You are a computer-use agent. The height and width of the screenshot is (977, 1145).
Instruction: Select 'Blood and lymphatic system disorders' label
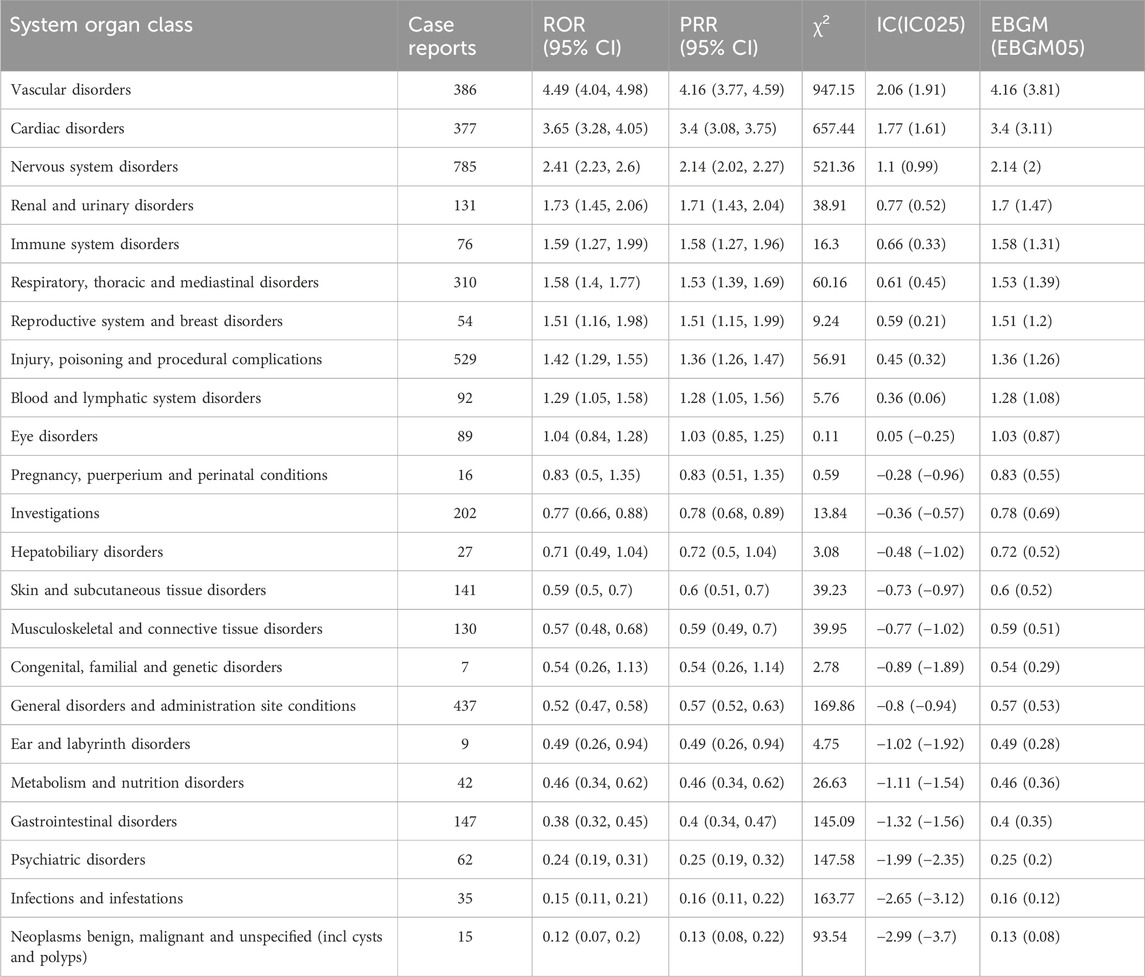click(136, 399)
